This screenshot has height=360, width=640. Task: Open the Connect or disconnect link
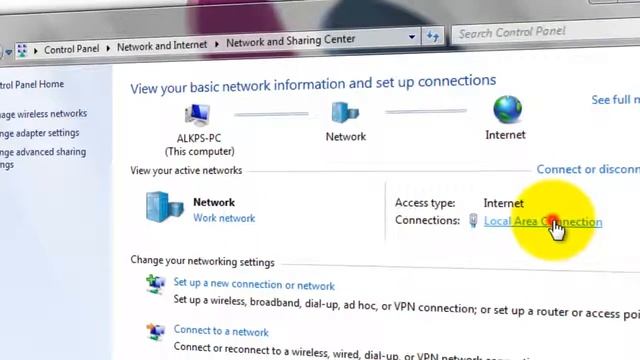(588, 169)
